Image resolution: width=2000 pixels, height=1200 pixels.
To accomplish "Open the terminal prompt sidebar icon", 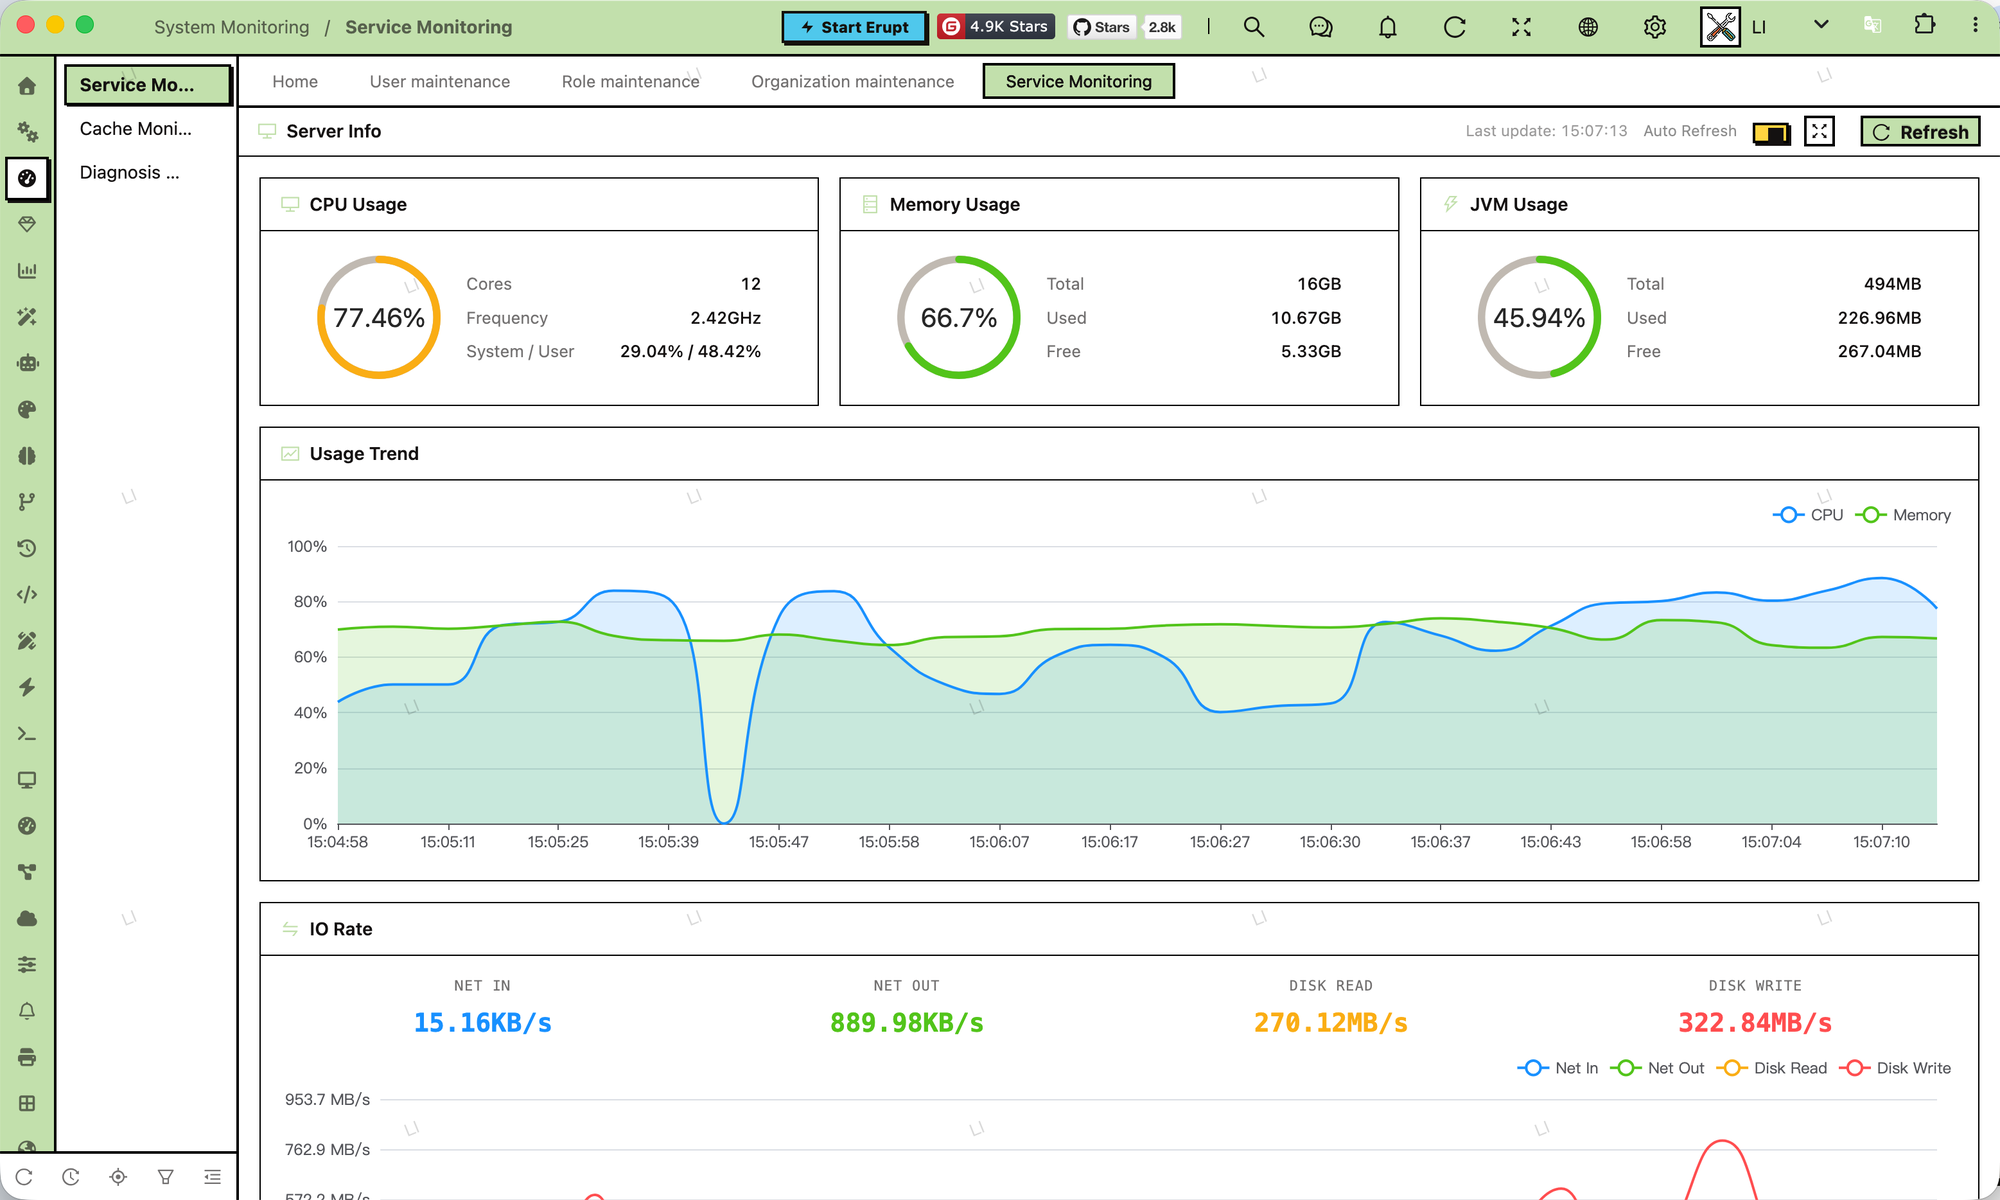I will [x=27, y=734].
